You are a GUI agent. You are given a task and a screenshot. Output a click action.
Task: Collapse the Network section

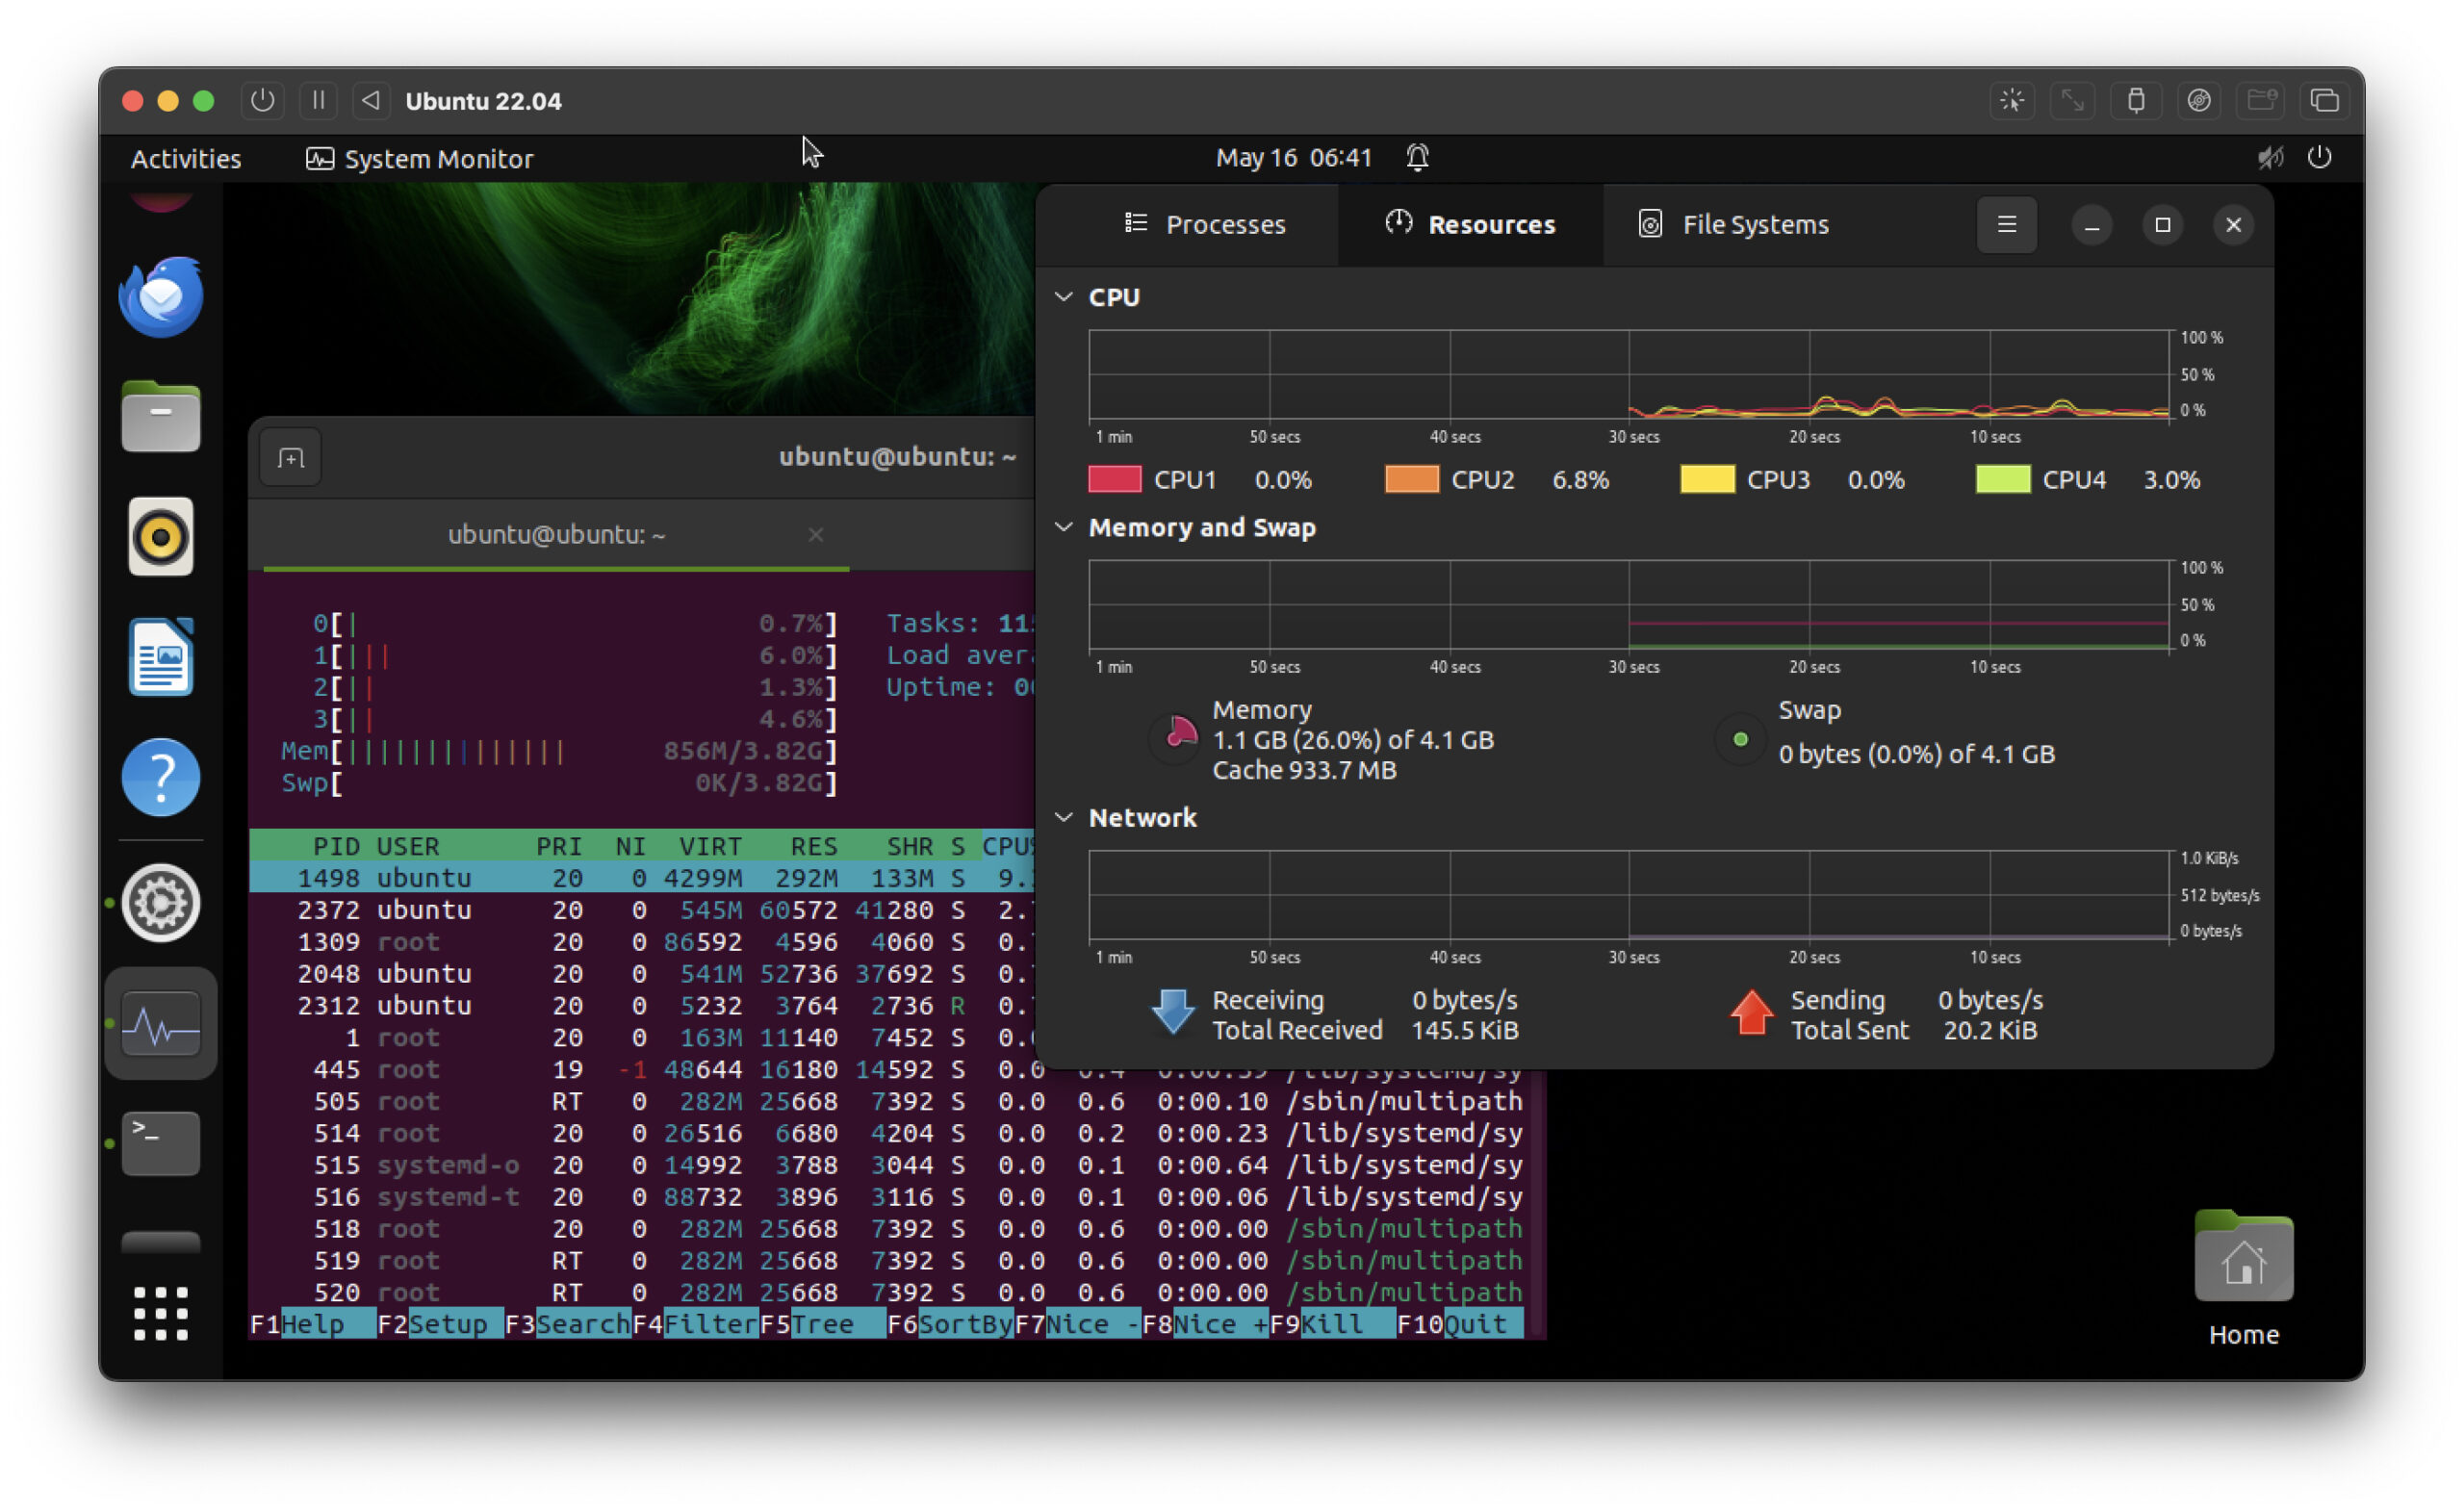[1064, 817]
